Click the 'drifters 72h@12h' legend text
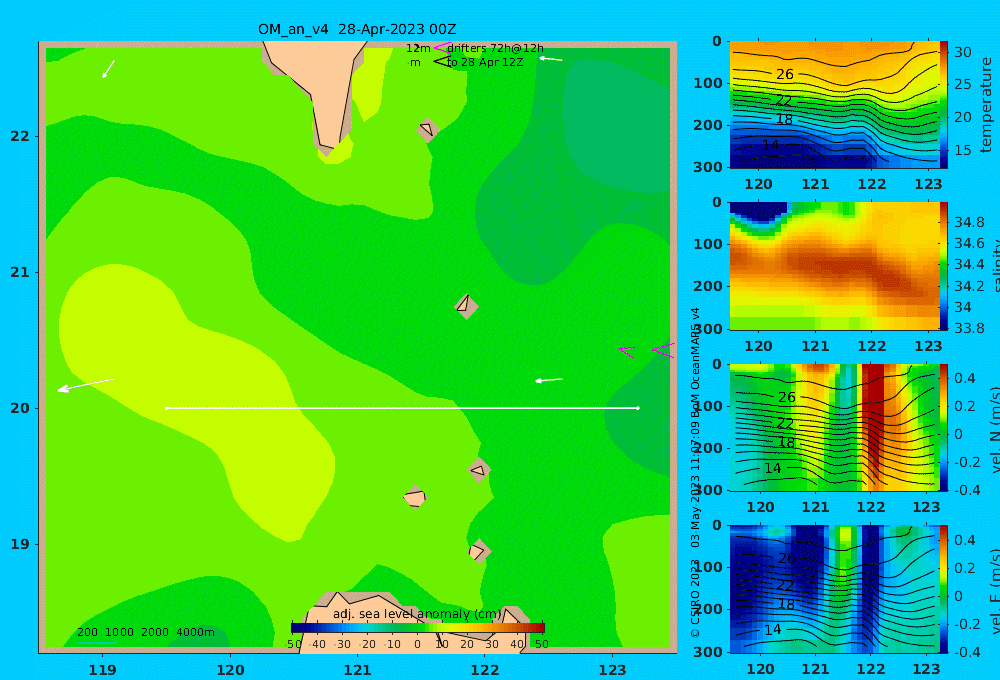 pyautogui.click(x=495, y=48)
